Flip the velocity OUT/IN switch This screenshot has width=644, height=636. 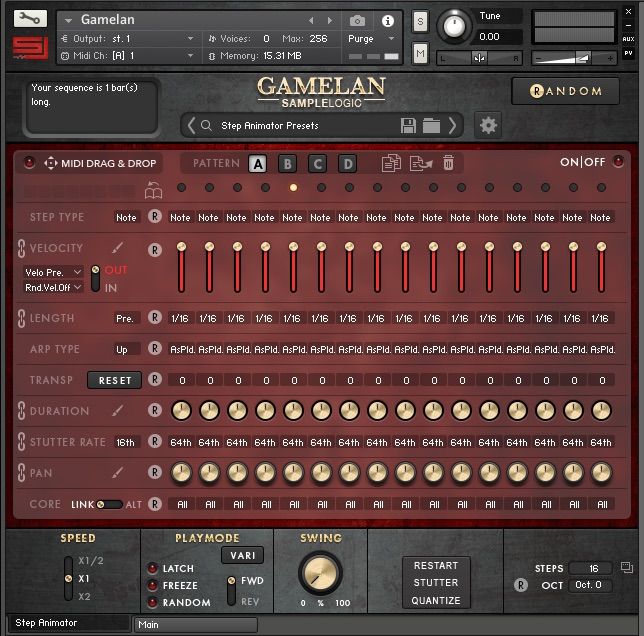tap(95, 278)
